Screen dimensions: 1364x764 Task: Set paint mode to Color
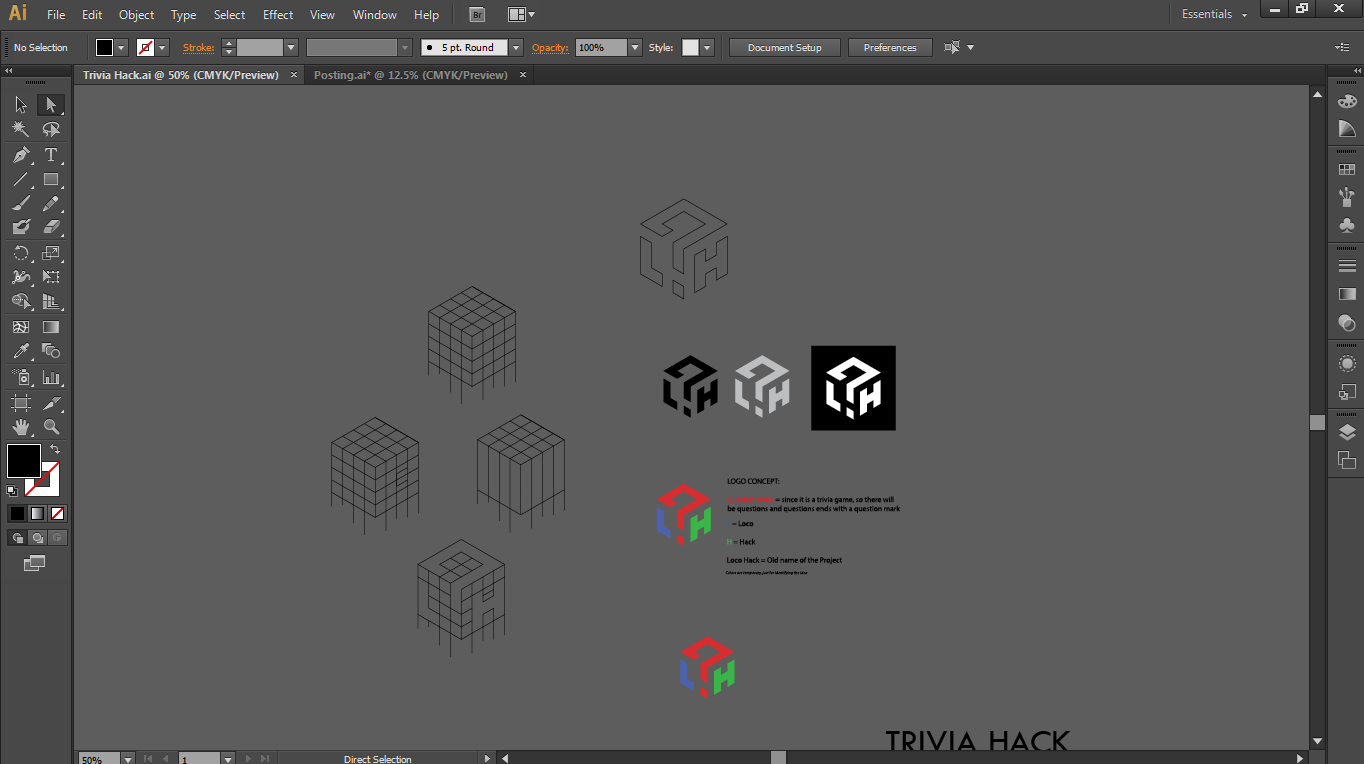click(17, 513)
